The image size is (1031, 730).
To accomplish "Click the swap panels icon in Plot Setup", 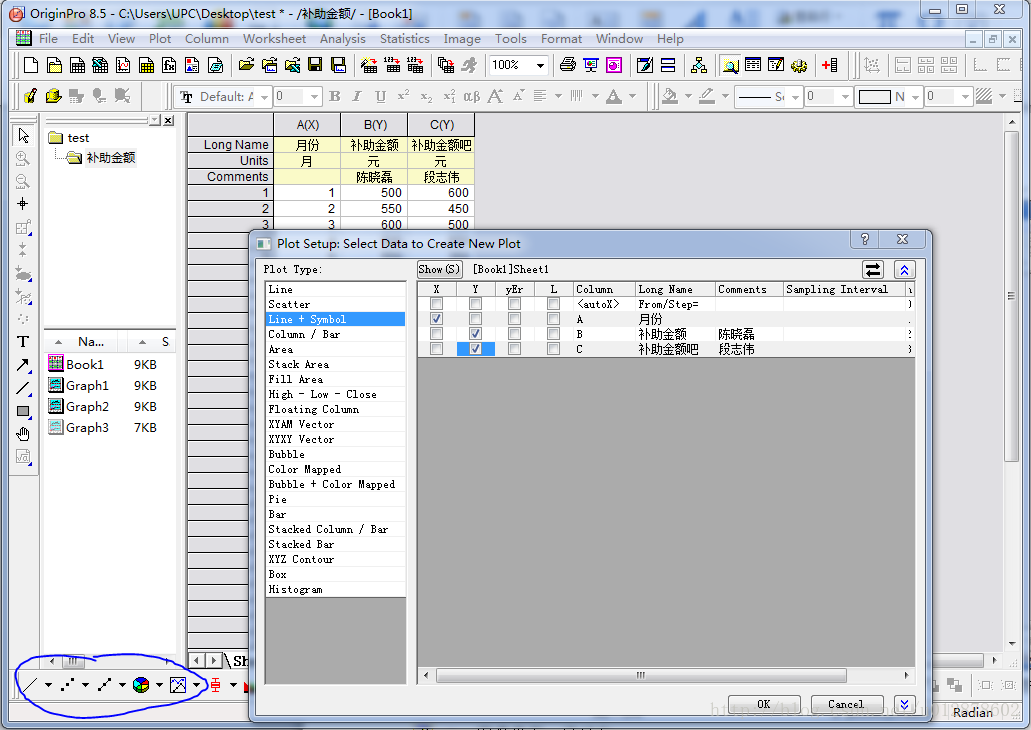I will point(873,270).
